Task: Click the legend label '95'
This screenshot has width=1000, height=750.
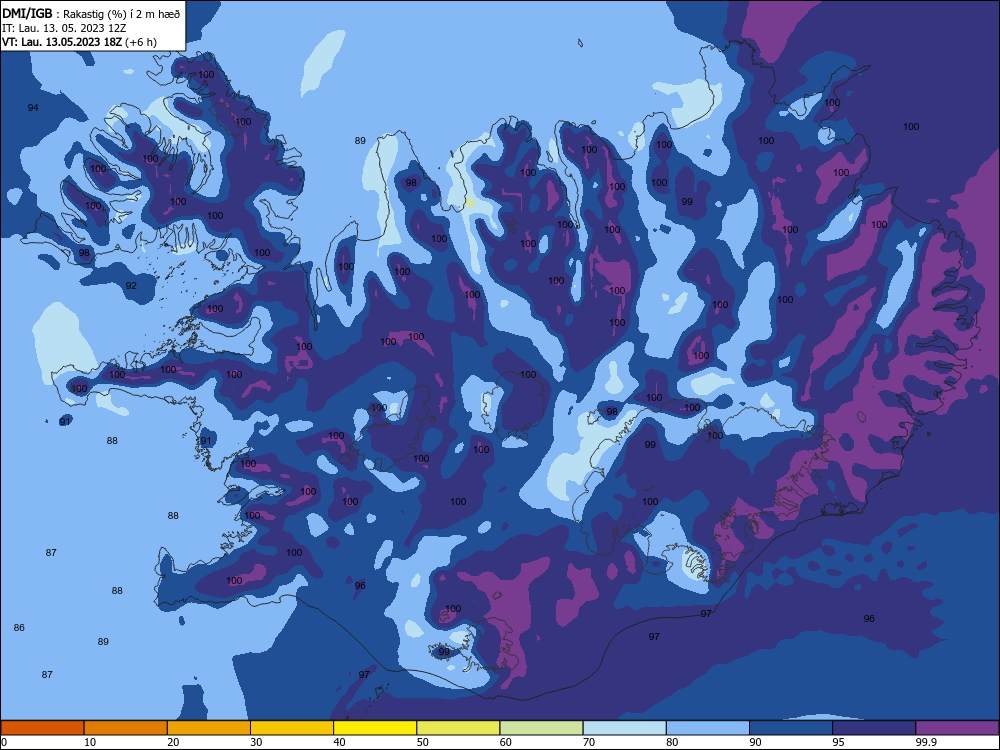Action: (839, 742)
